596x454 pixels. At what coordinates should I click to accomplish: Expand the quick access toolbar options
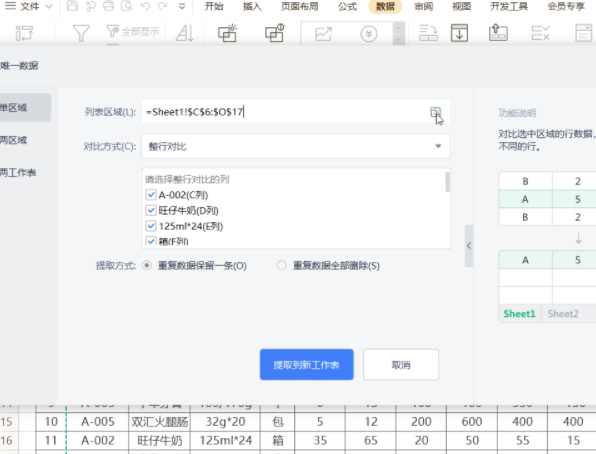tap(182, 6)
